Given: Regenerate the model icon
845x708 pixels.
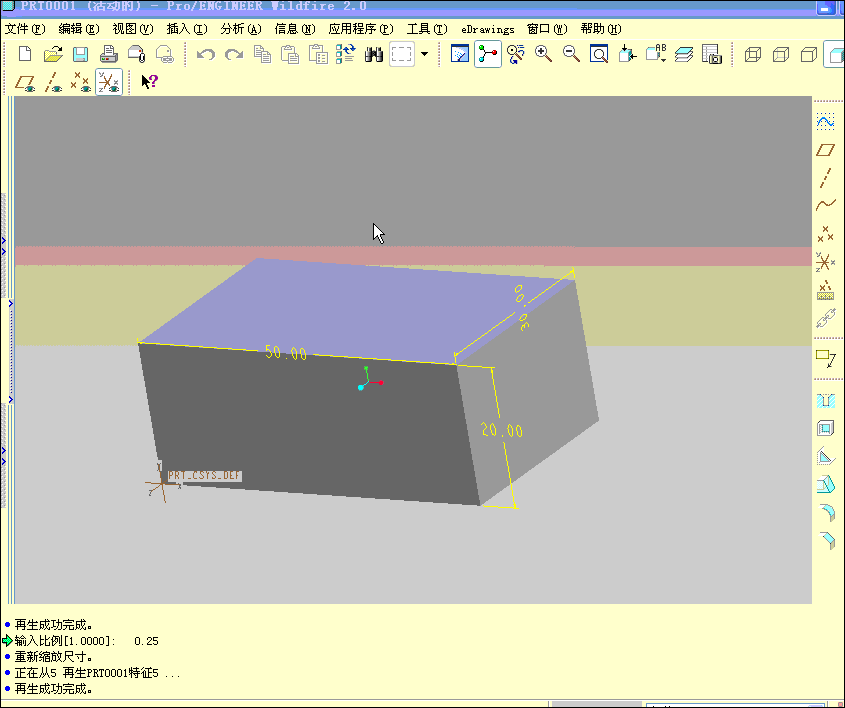Looking at the screenshot, I should 345,54.
